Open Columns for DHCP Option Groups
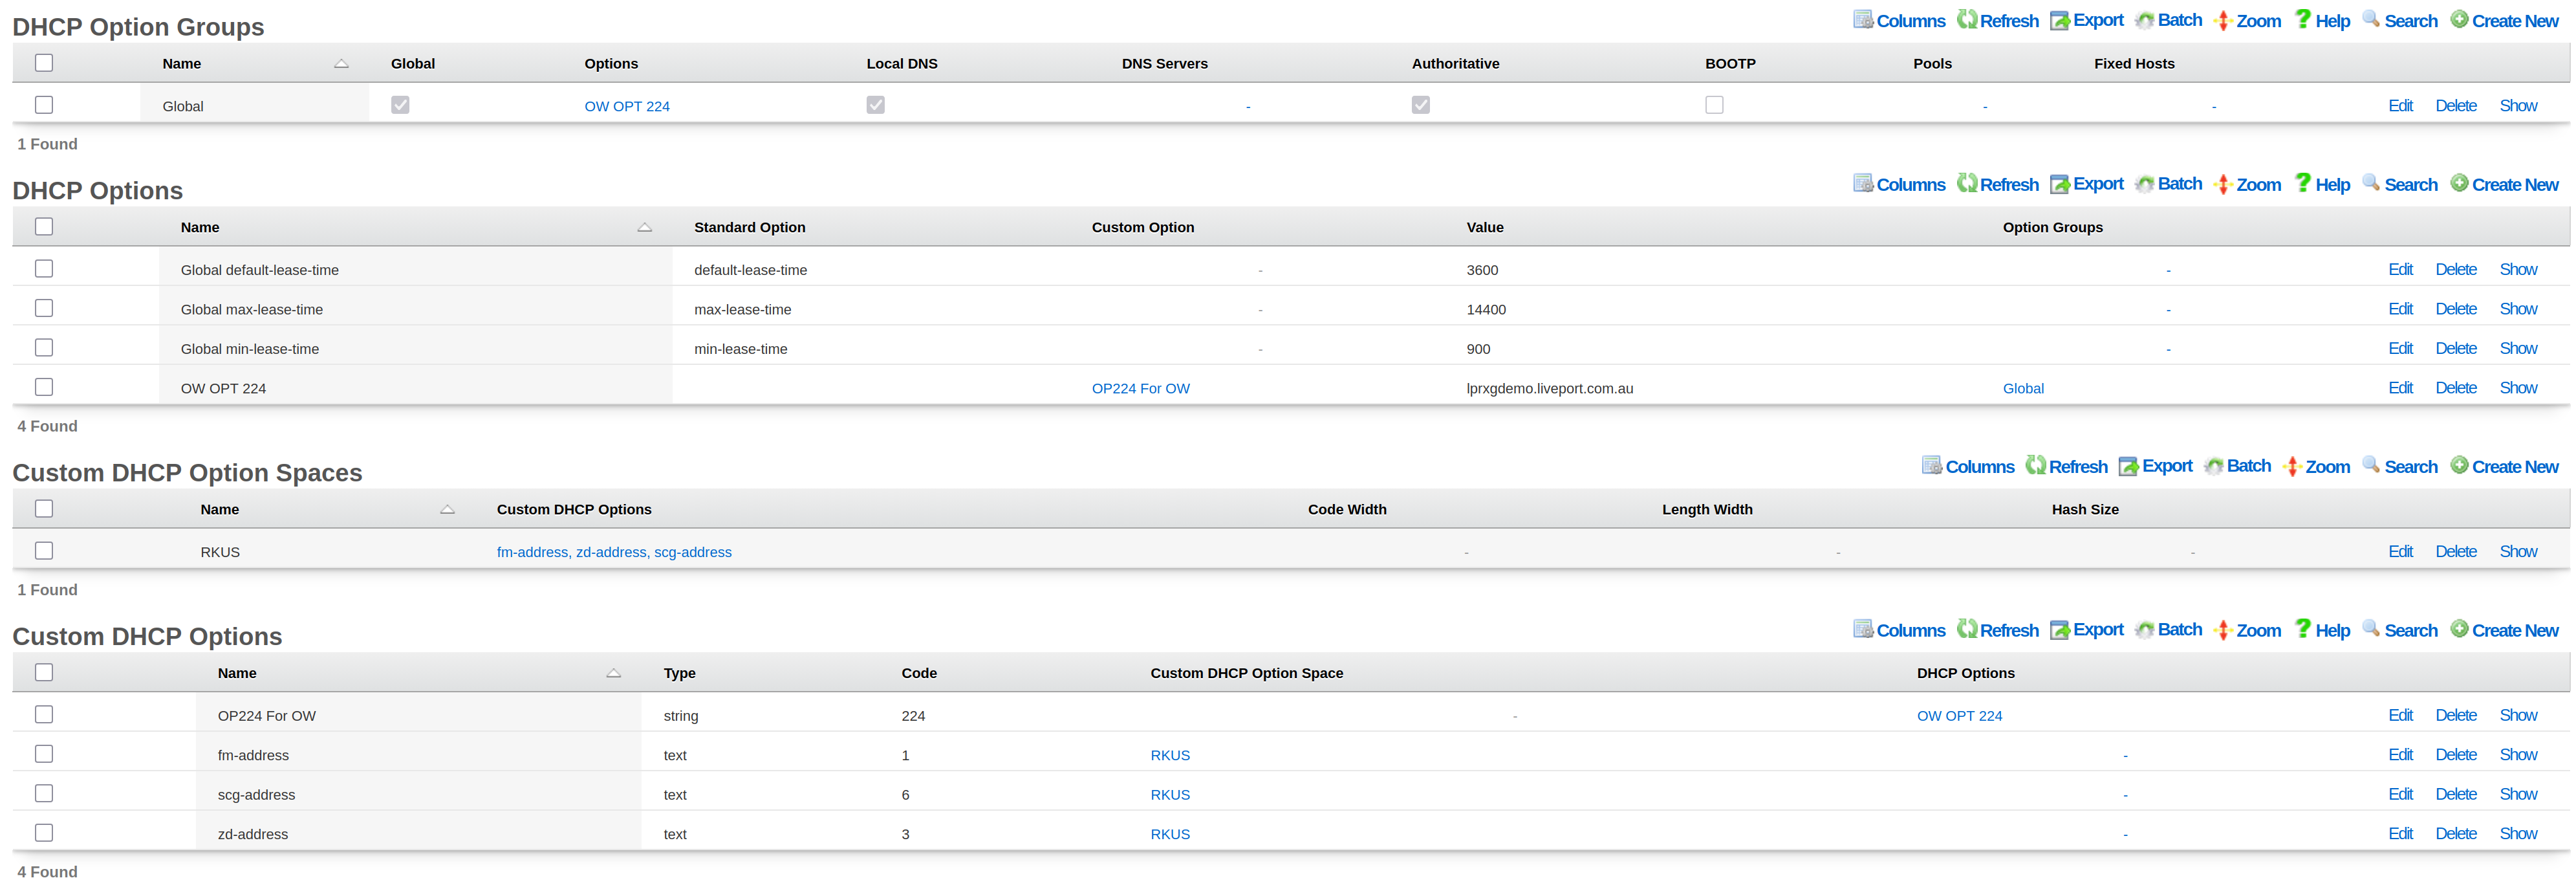The height and width of the screenshot is (889, 2576). pyautogui.click(x=1899, y=21)
